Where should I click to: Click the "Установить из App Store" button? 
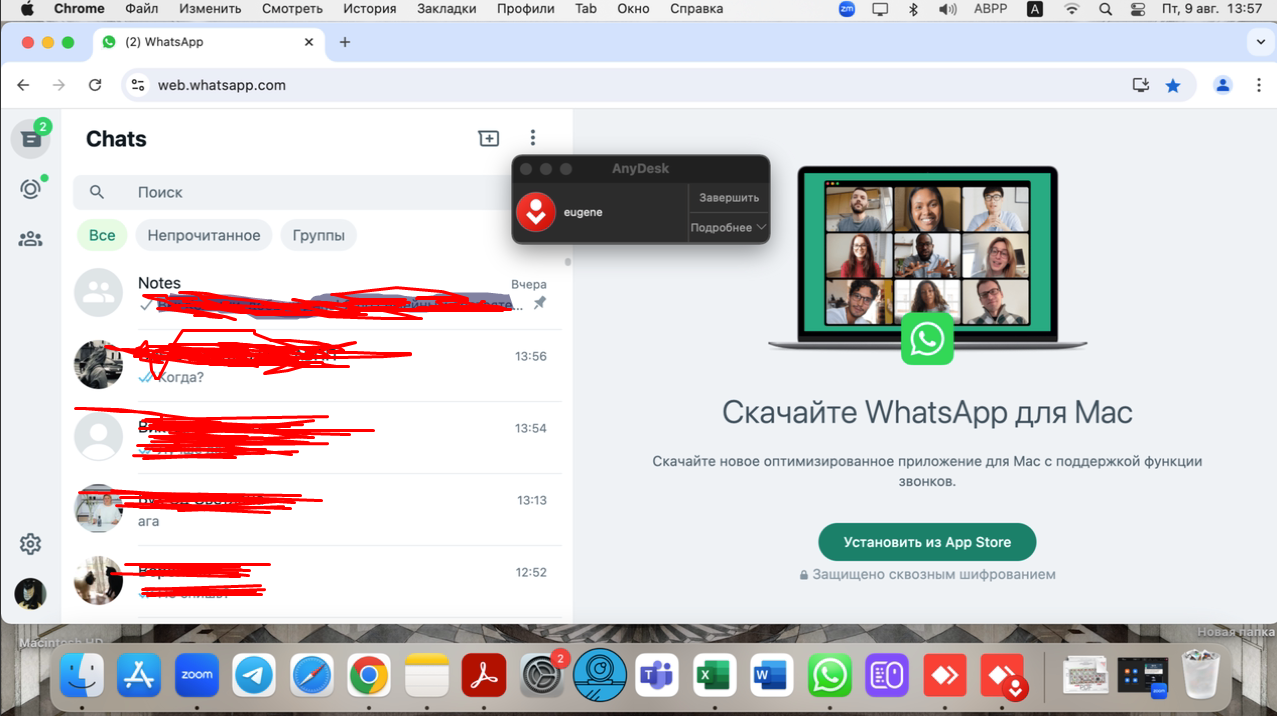(x=927, y=542)
